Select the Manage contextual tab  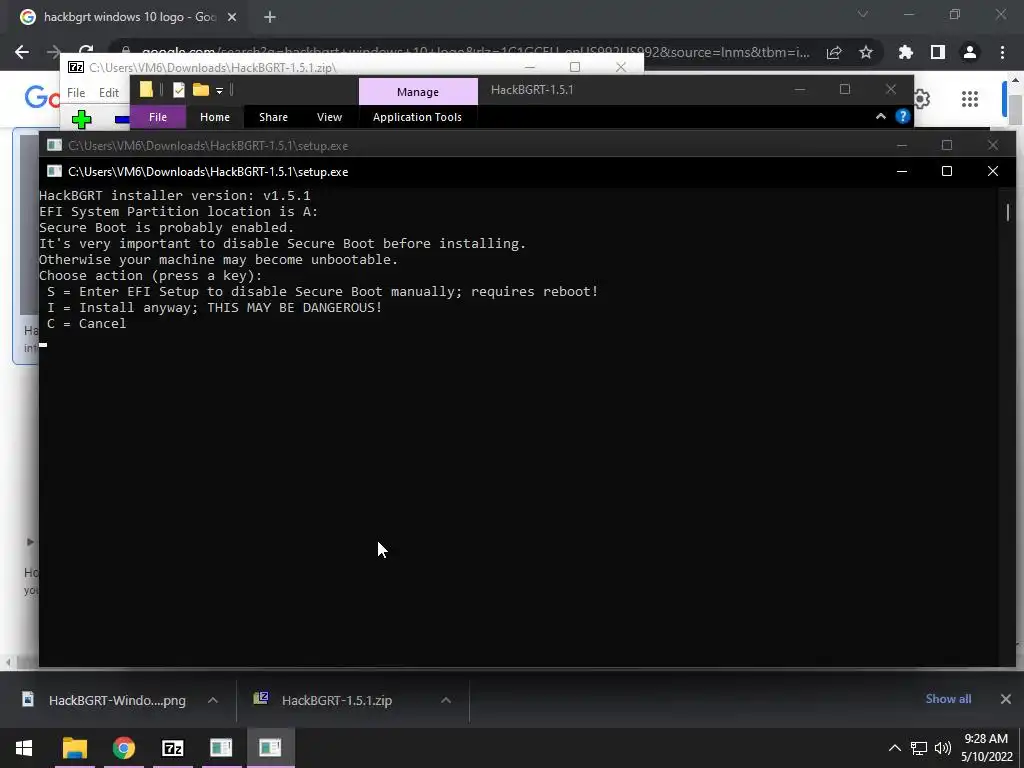click(418, 92)
